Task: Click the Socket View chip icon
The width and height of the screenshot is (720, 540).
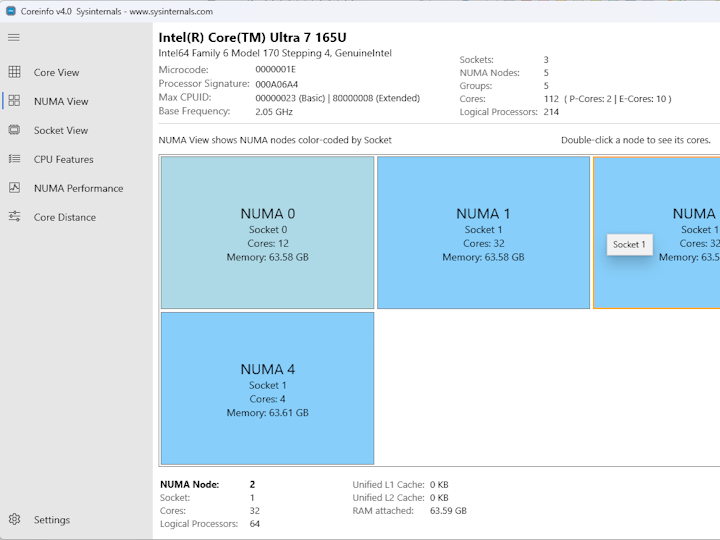Action: coord(14,130)
